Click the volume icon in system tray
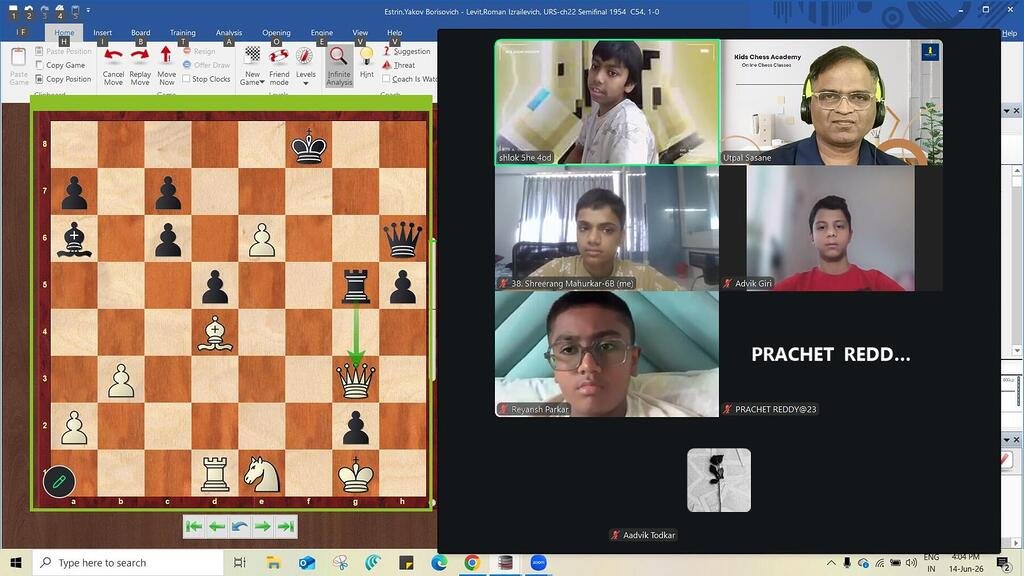 tap(911, 562)
